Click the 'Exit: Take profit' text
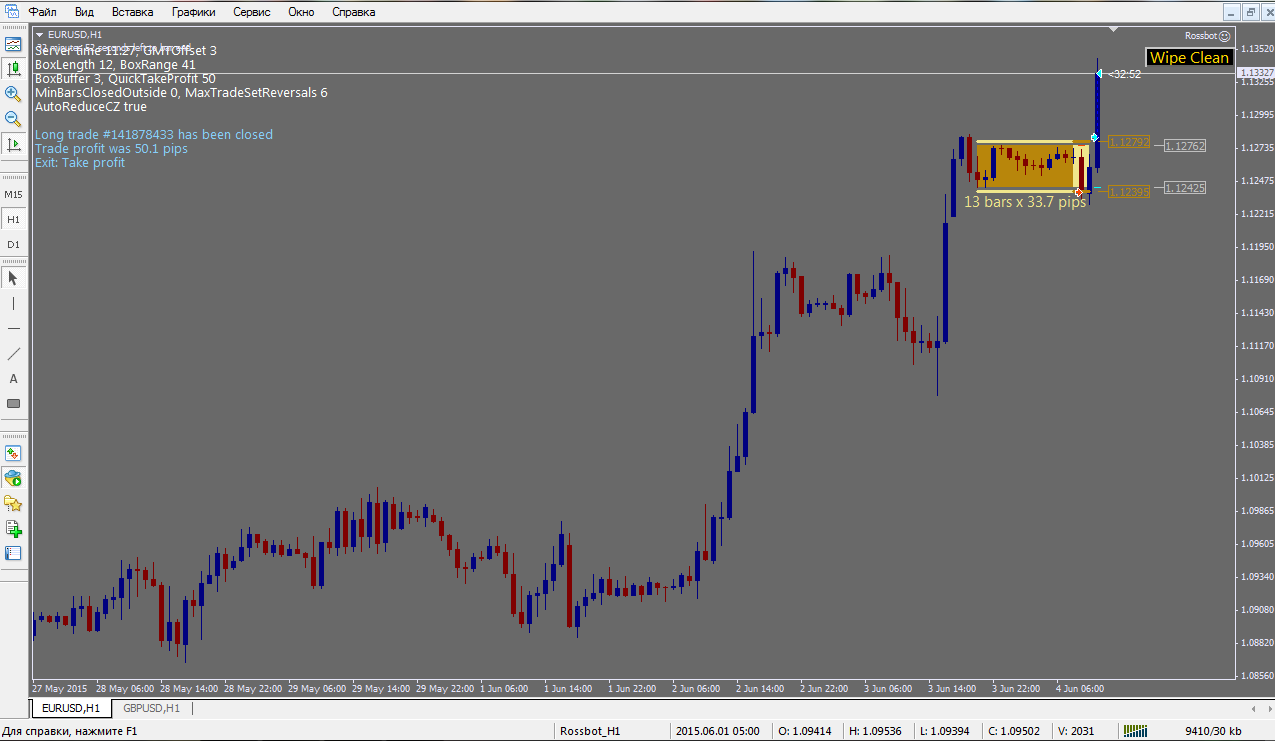 [80, 162]
